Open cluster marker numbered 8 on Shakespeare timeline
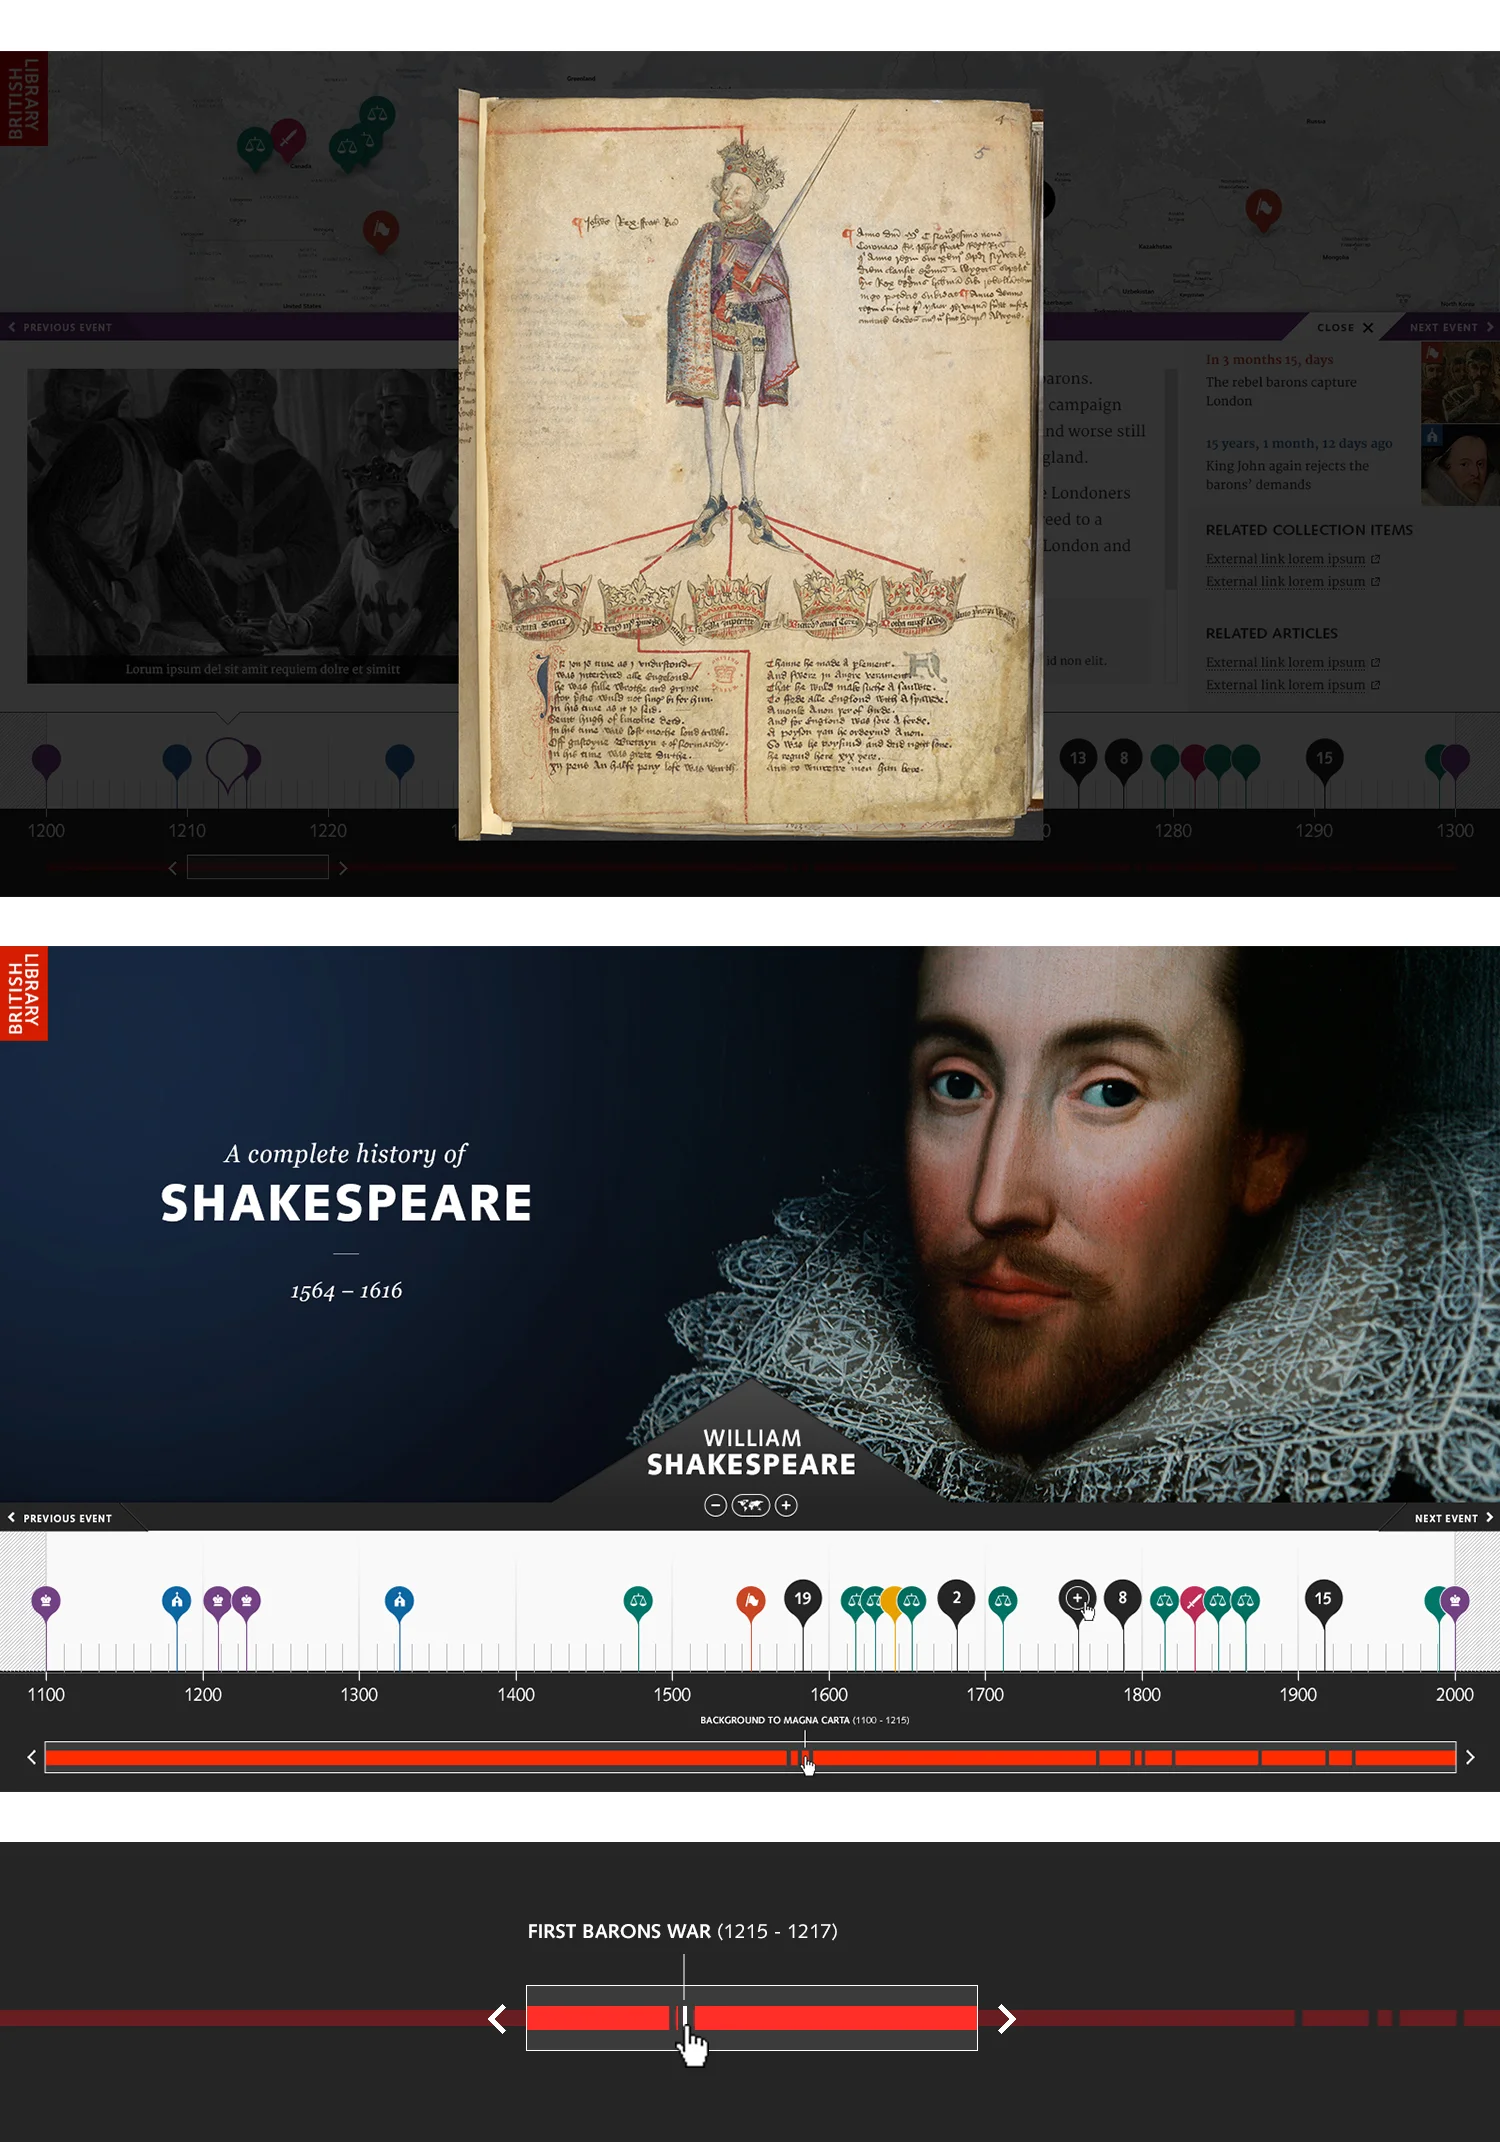The width and height of the screenshot is (1500, 2143). [x=1123, y=1599]
